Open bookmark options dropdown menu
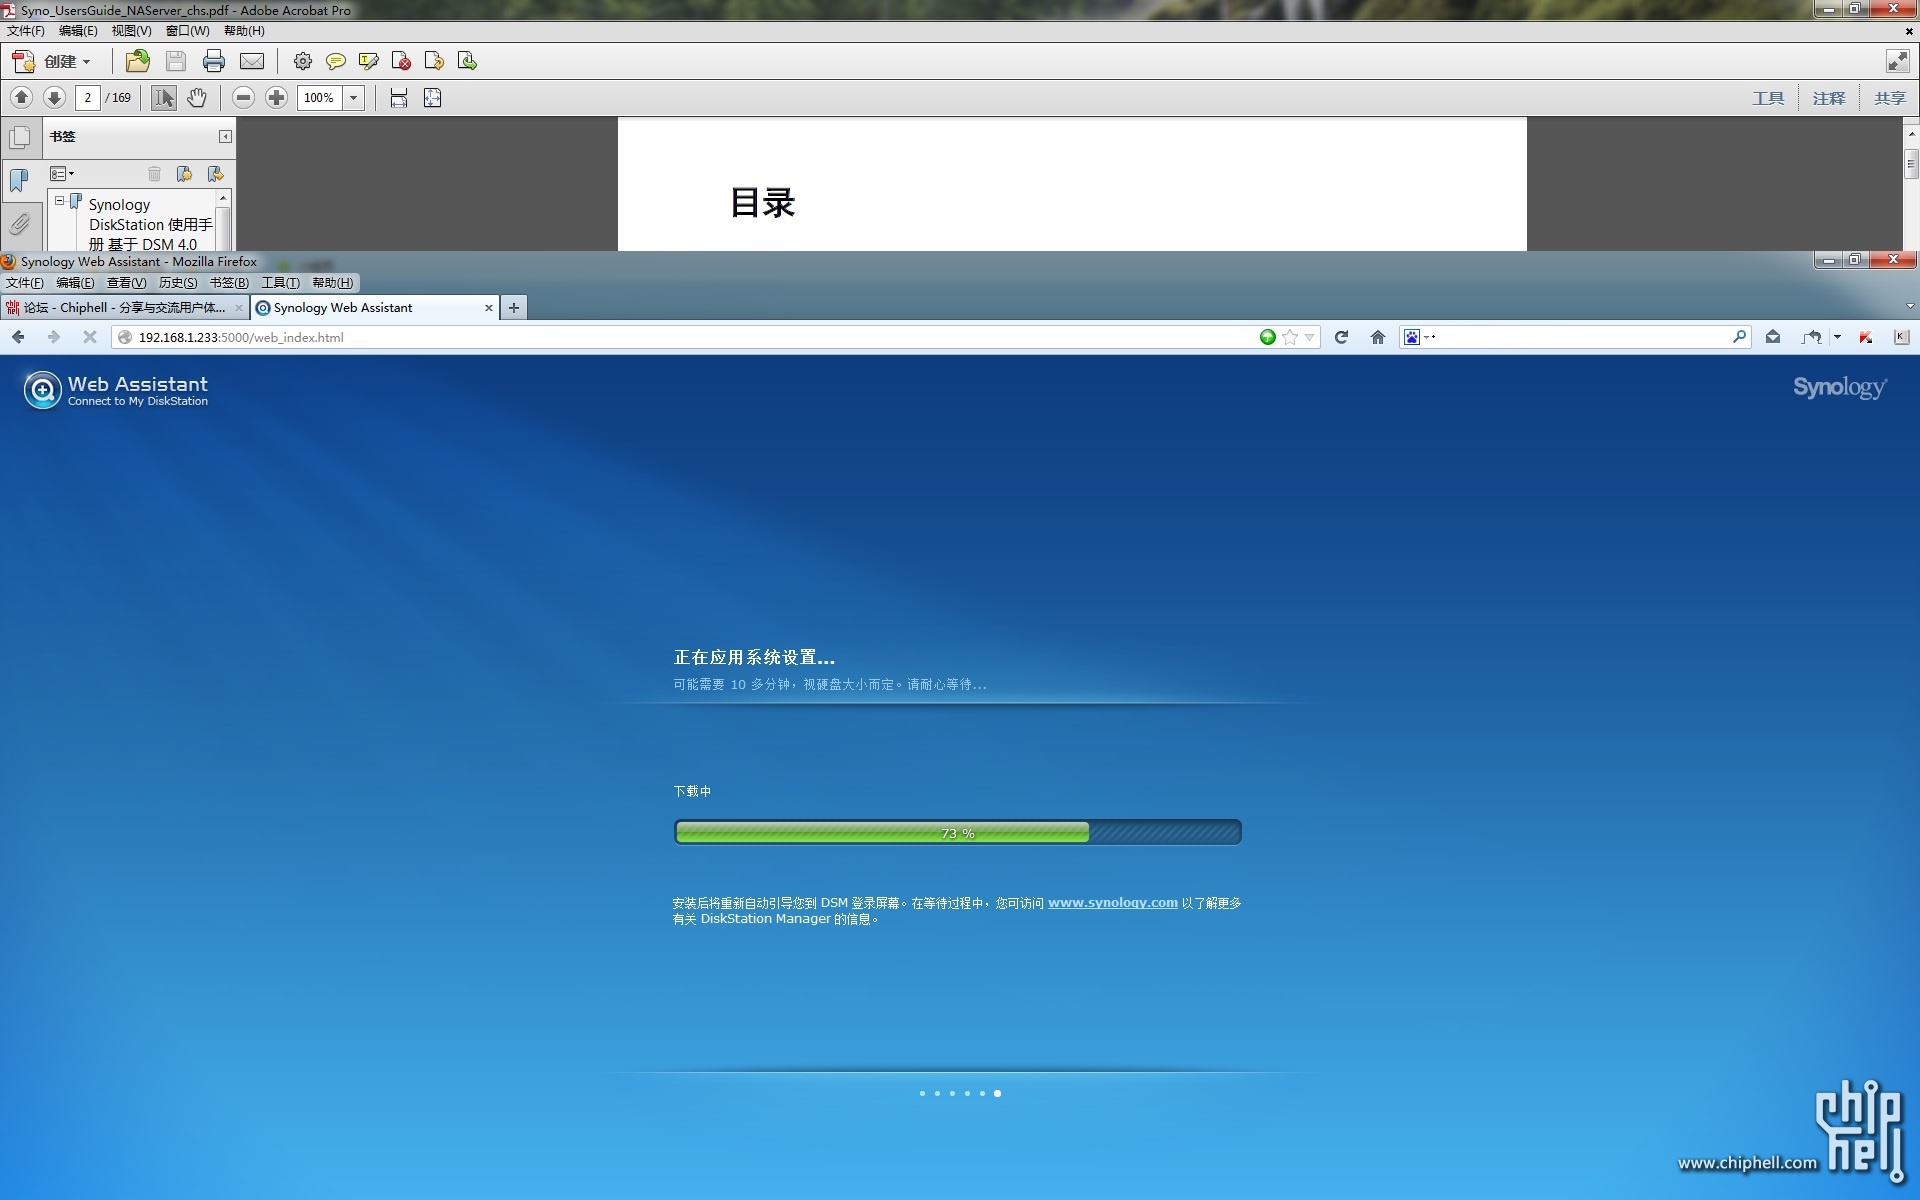The image size is (1920, 1200). point(62,174)
